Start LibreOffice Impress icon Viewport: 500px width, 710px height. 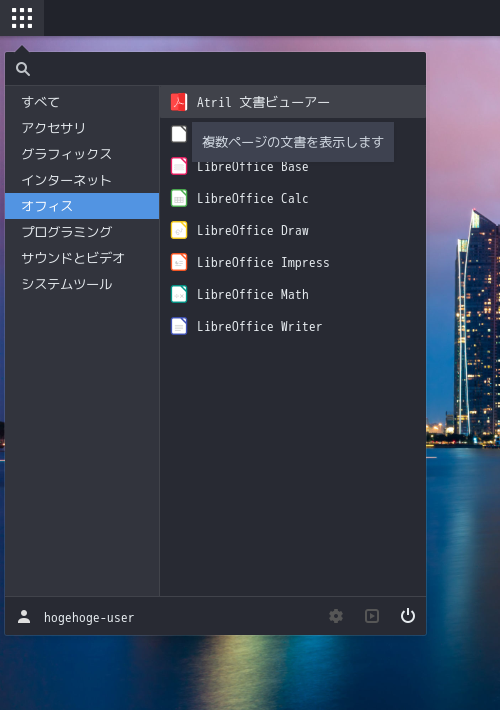coord(179,262)
